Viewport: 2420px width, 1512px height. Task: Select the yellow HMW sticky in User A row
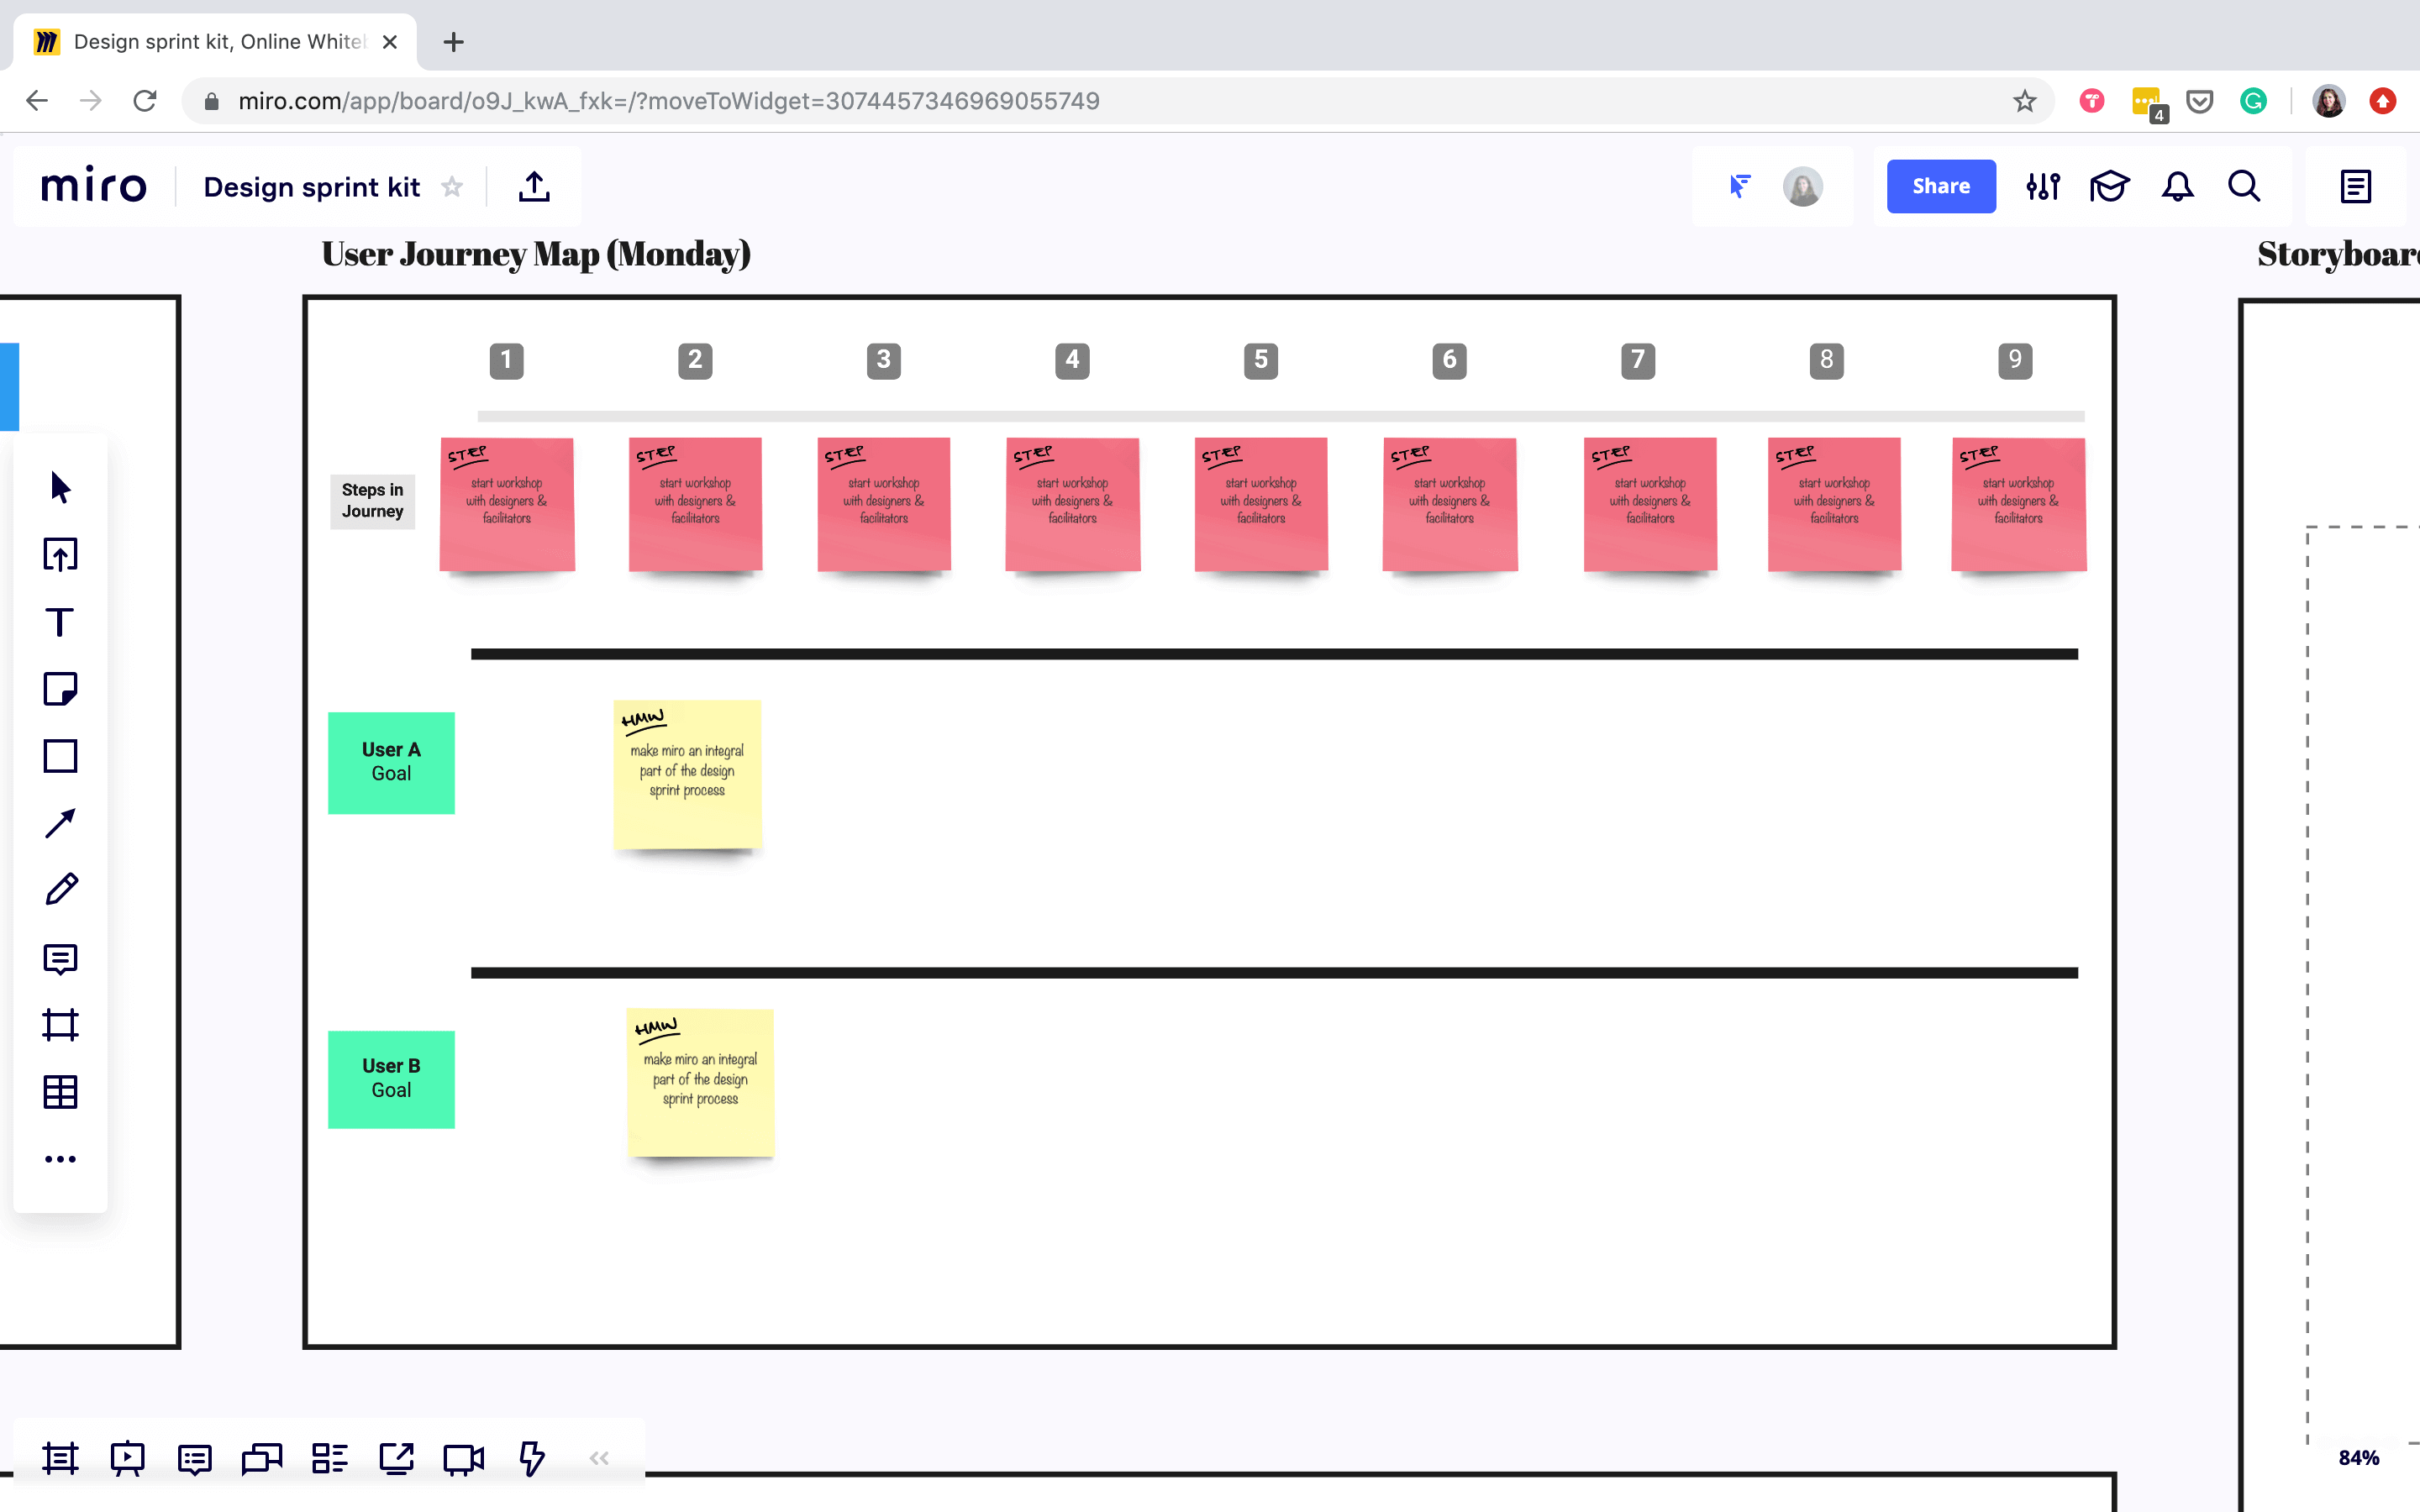687,774
